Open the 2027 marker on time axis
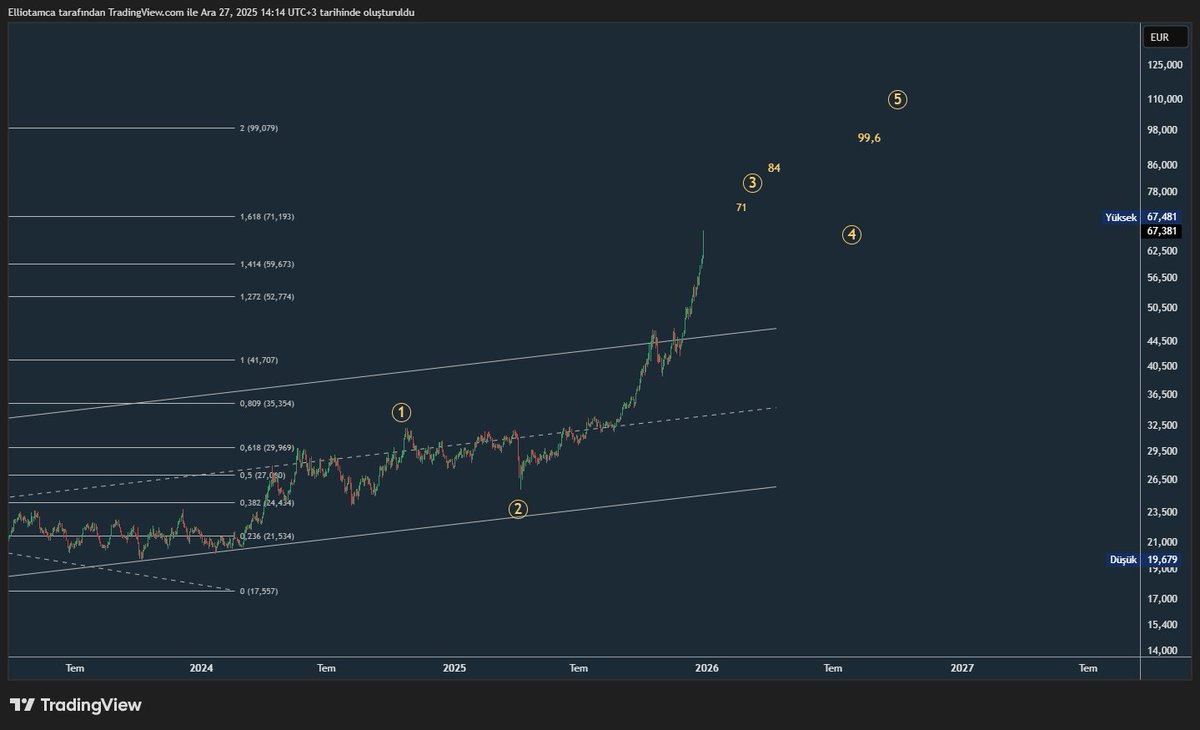The height and width of the screenshot is (730, 1200). pyautogui.click(x=962, y=667)
